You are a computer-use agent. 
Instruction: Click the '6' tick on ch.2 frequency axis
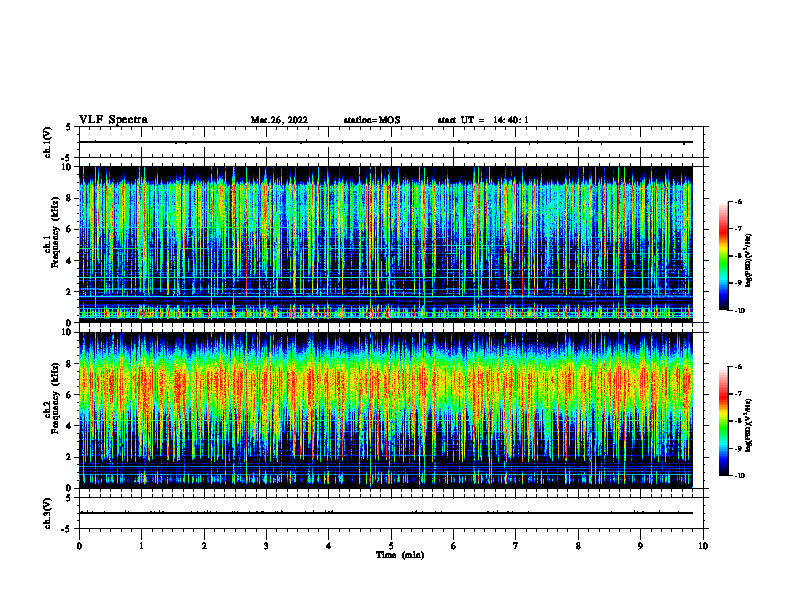tap(71, 395)
